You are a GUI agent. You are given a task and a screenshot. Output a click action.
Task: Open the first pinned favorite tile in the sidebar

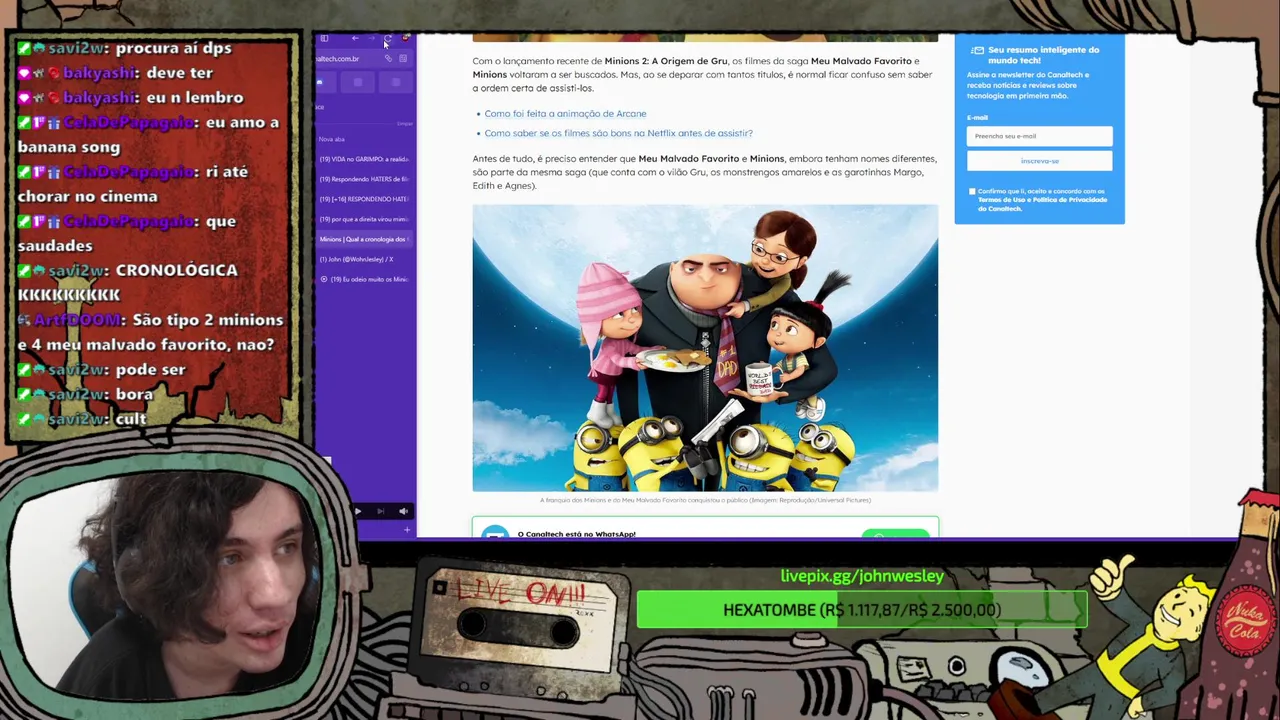click(x=326, y=82)
